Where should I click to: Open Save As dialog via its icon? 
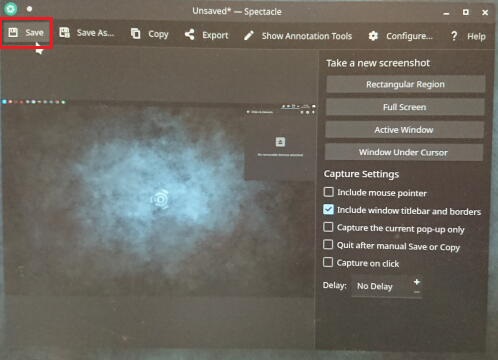[x=65, y=33]
